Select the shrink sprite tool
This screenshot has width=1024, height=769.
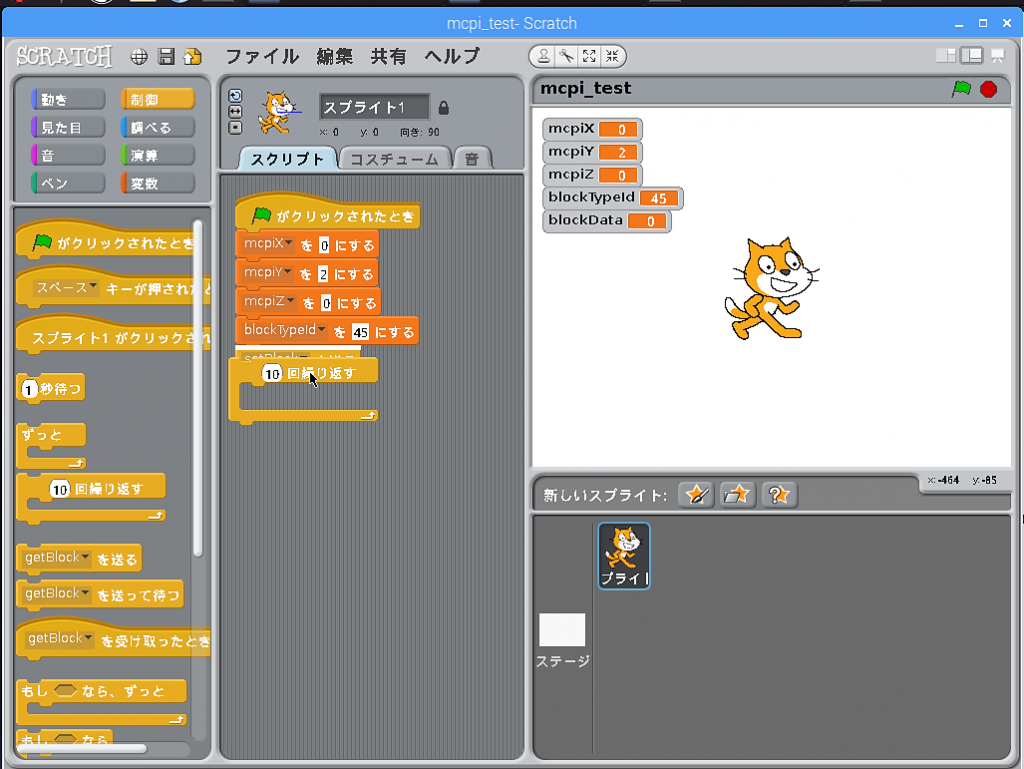click(x=612, y=56)
